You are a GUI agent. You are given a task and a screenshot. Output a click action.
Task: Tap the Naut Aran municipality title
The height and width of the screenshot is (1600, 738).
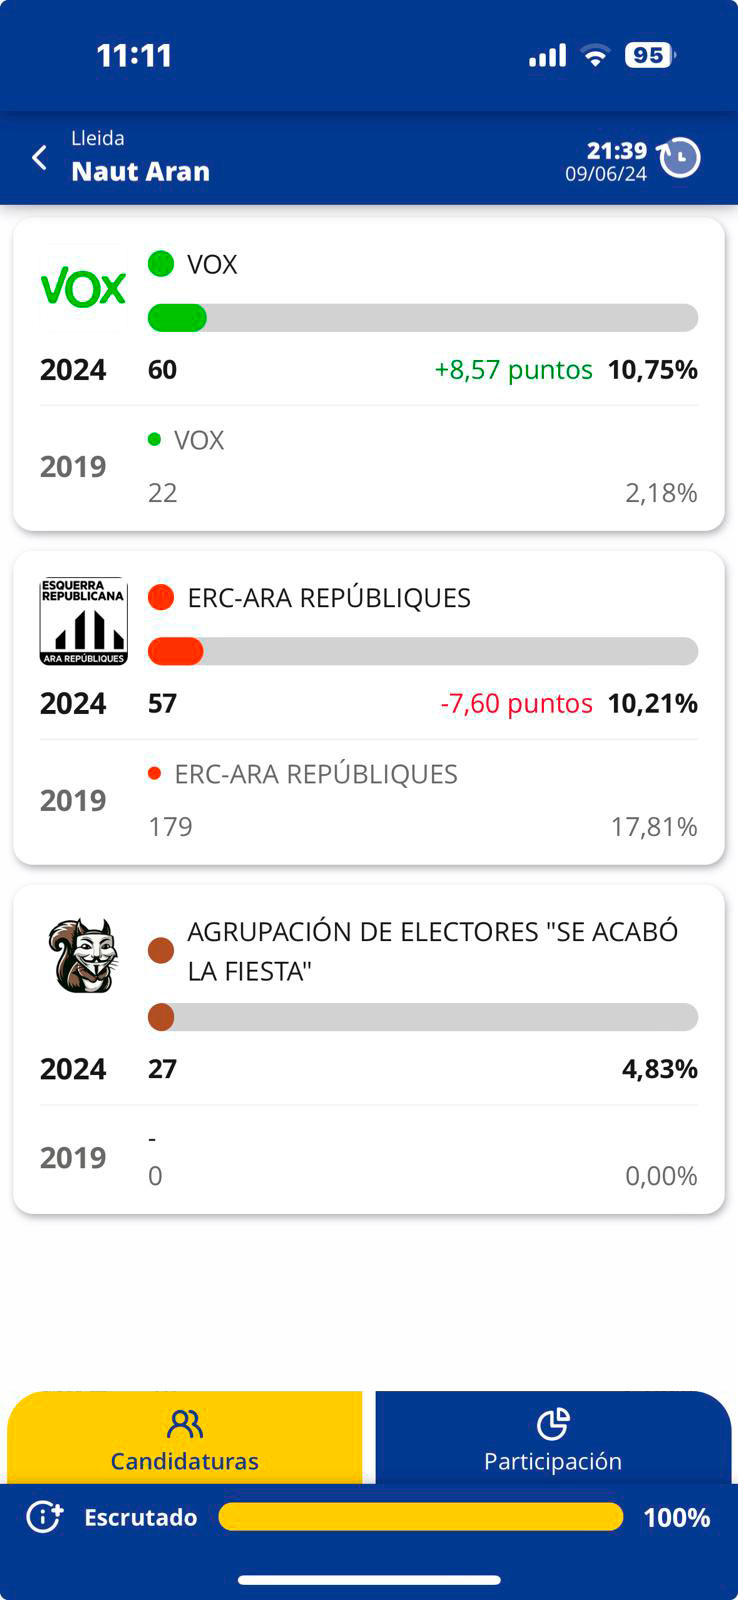point(141,172)
